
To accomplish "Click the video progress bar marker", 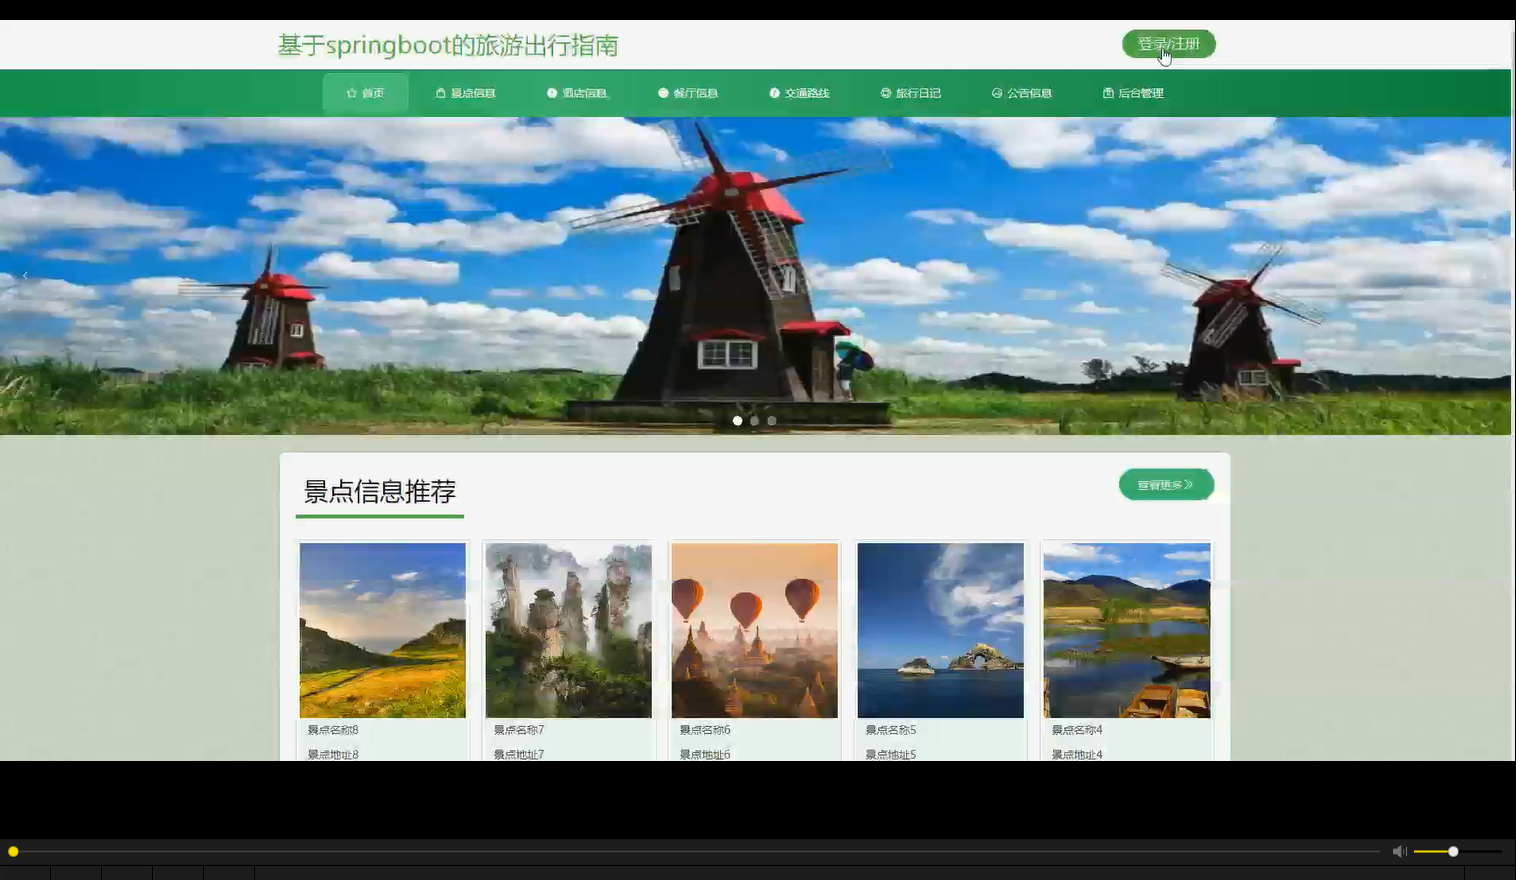I will click(14, 851).
